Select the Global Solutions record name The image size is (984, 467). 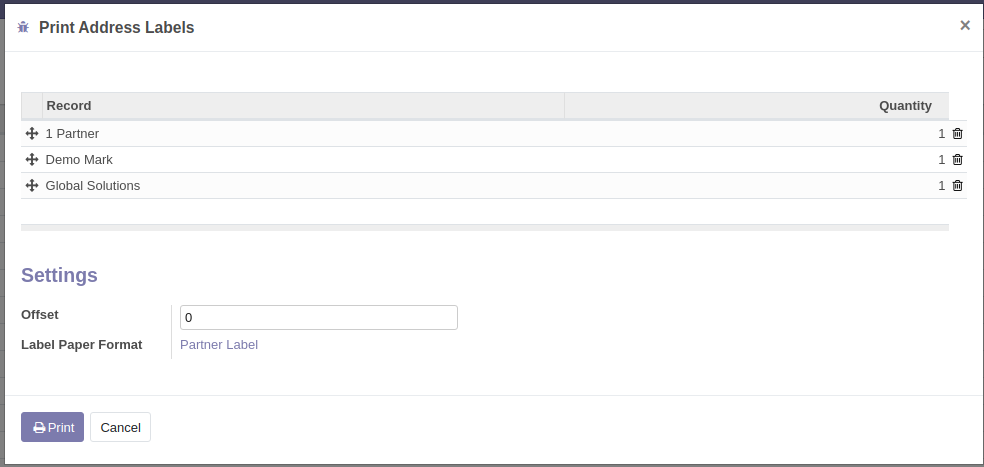click(93, 186)
